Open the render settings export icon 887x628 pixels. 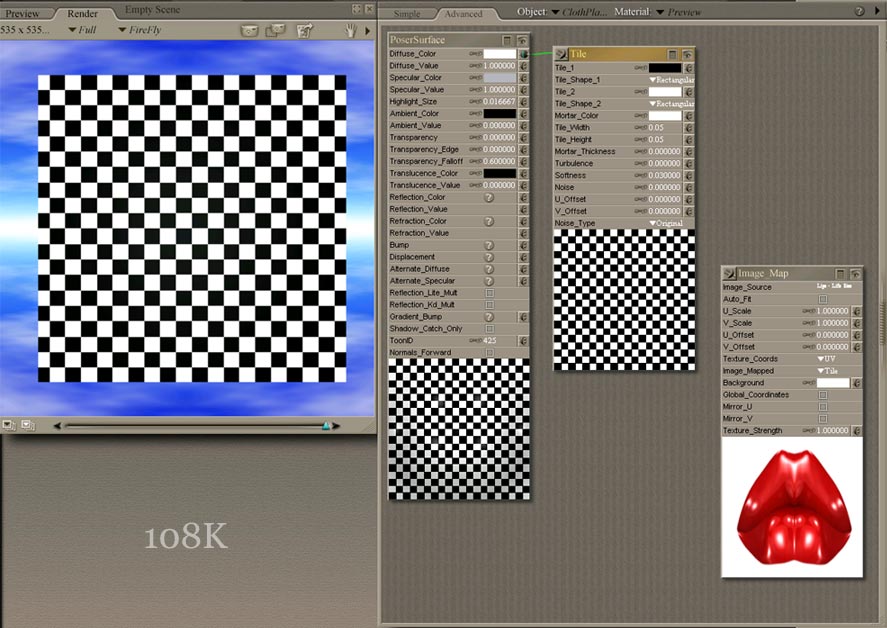304,30
